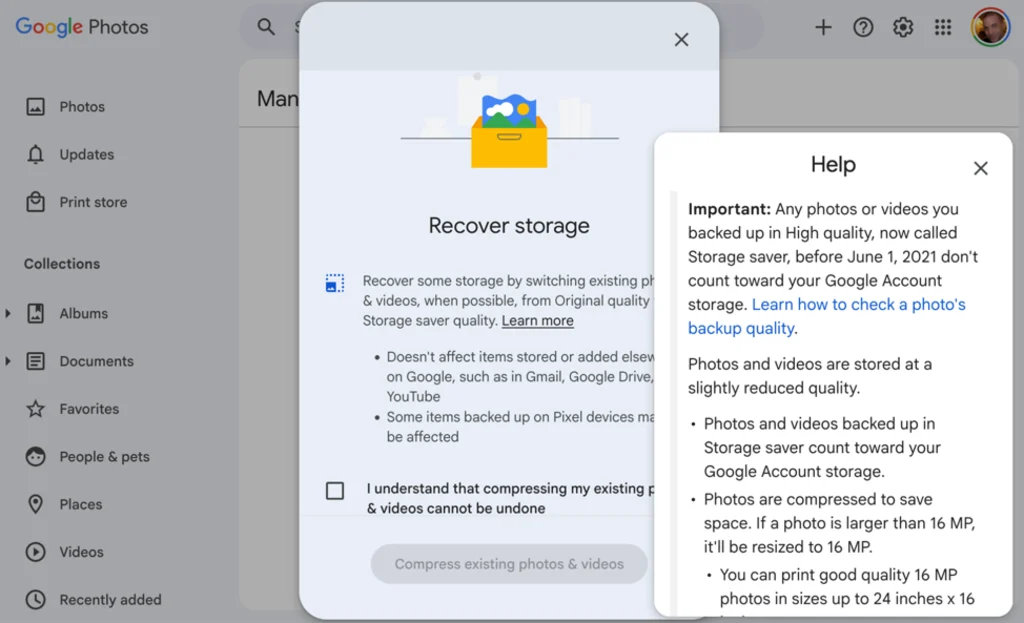Close the Recover storage dialog
This screenshot has width=1024, height=623.
[x=681, y=39]
